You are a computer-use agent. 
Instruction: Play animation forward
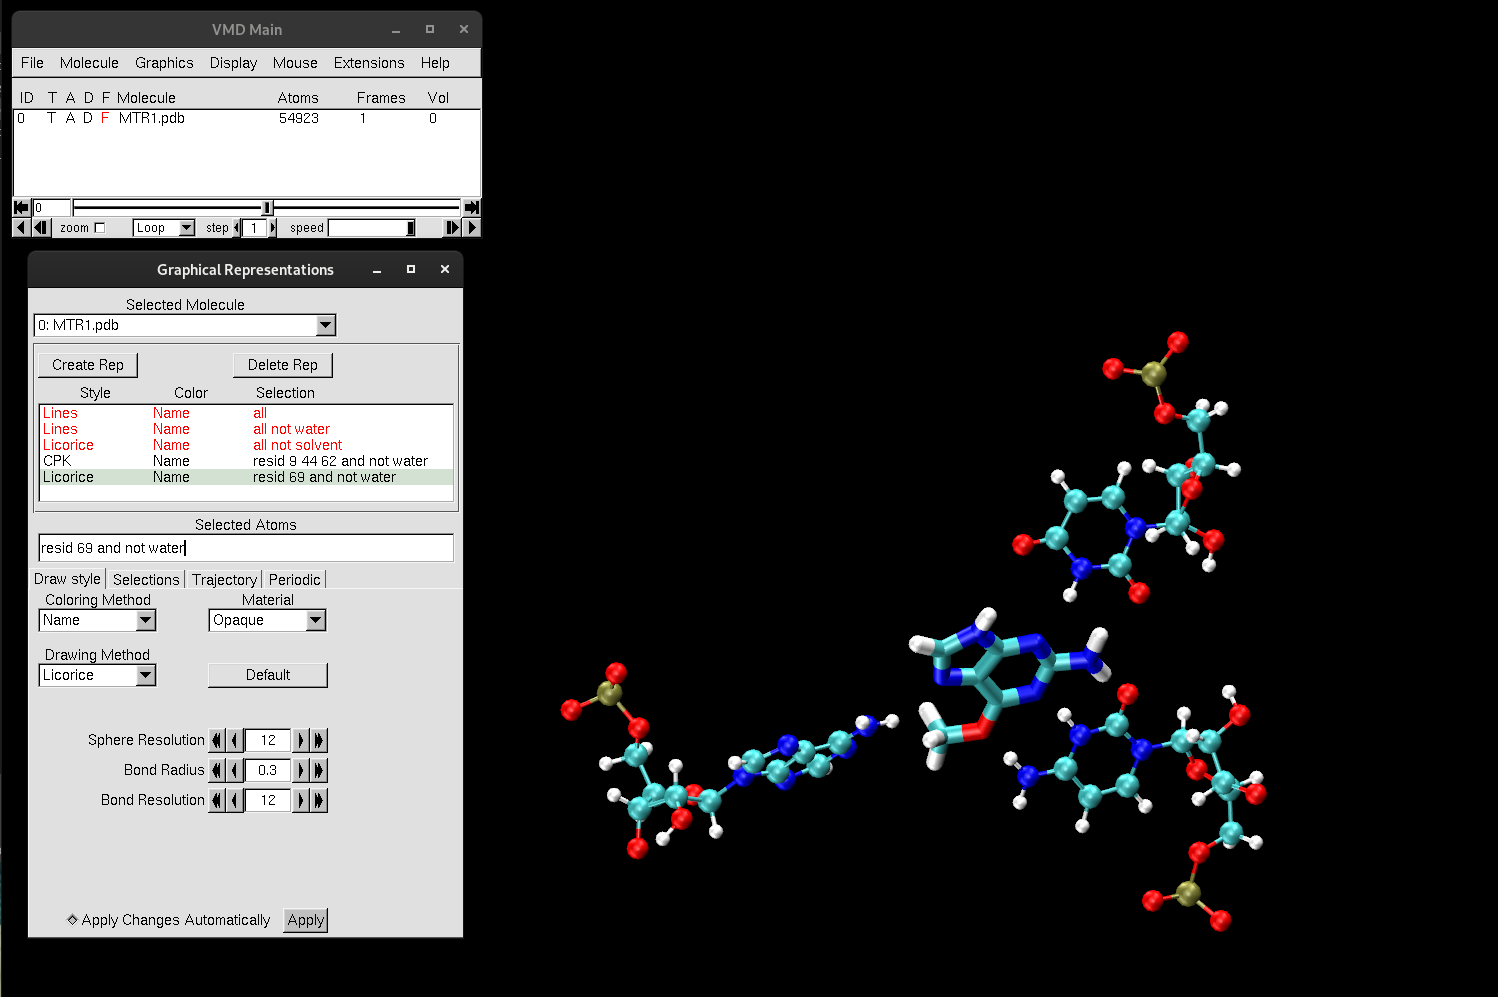473,228
